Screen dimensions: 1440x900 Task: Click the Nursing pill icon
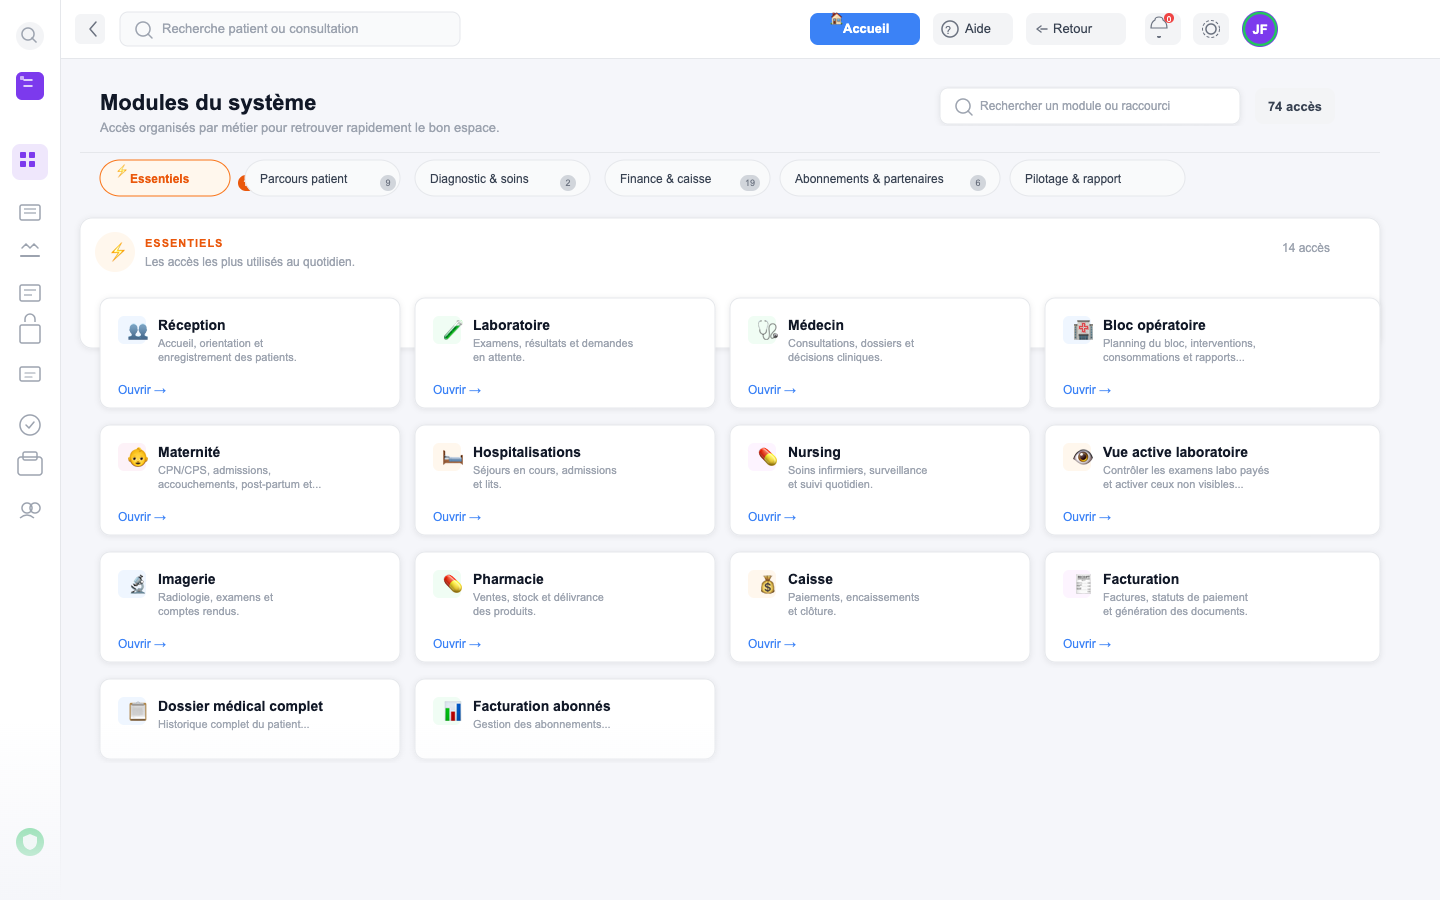coord(763,457)
